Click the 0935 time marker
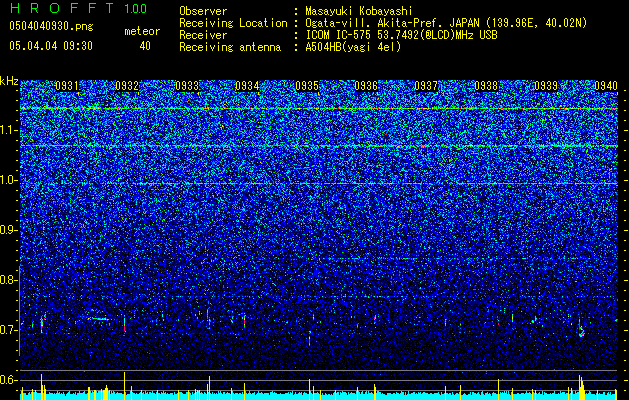The image size is (629, 400). pyautogui.click(x=307, y=86)
